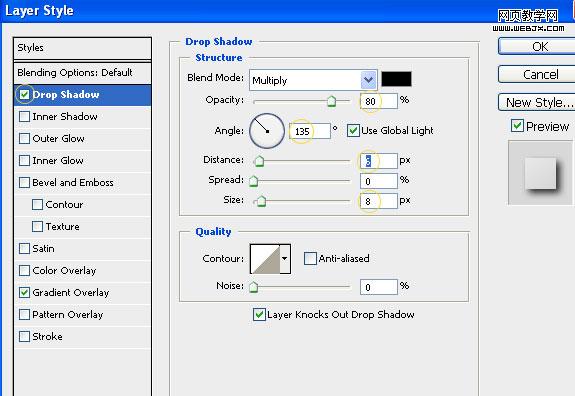The width and height of the screenshot is (575, 396).
Task: Toggle the Preview checkbox
Action: click(517, 126)
